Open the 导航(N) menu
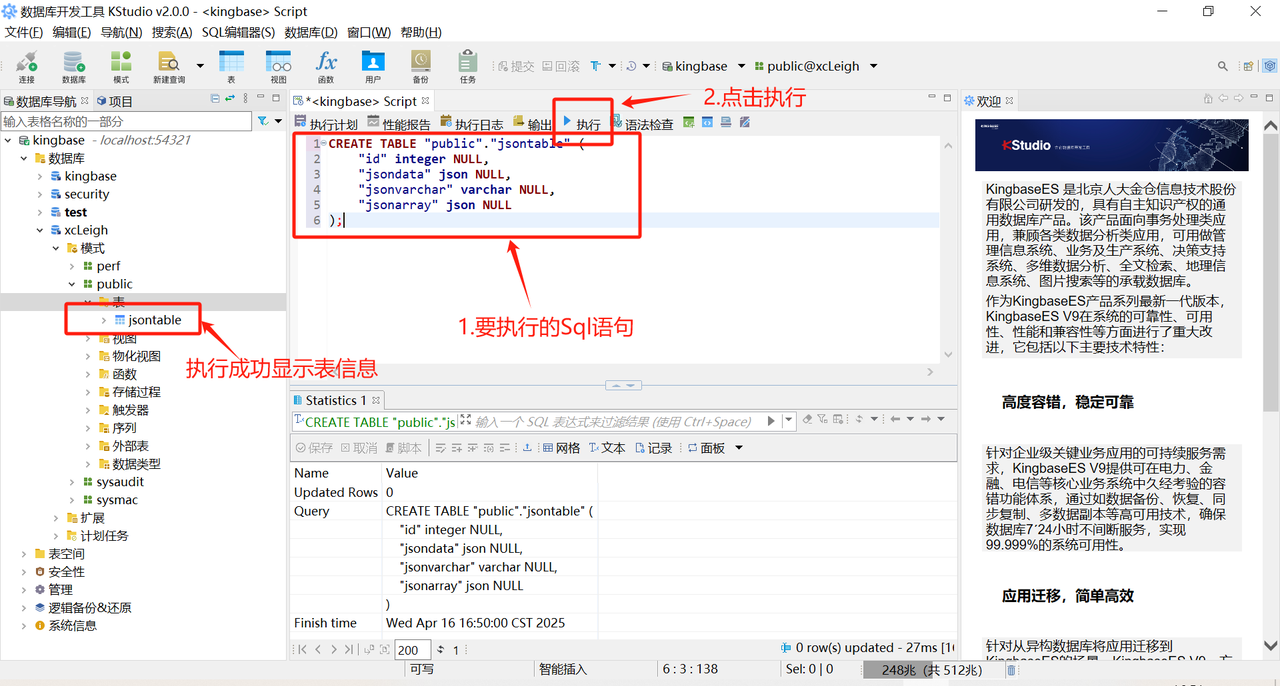Image resolution: width=1280 pixels, height=686 pixels. 121,32
